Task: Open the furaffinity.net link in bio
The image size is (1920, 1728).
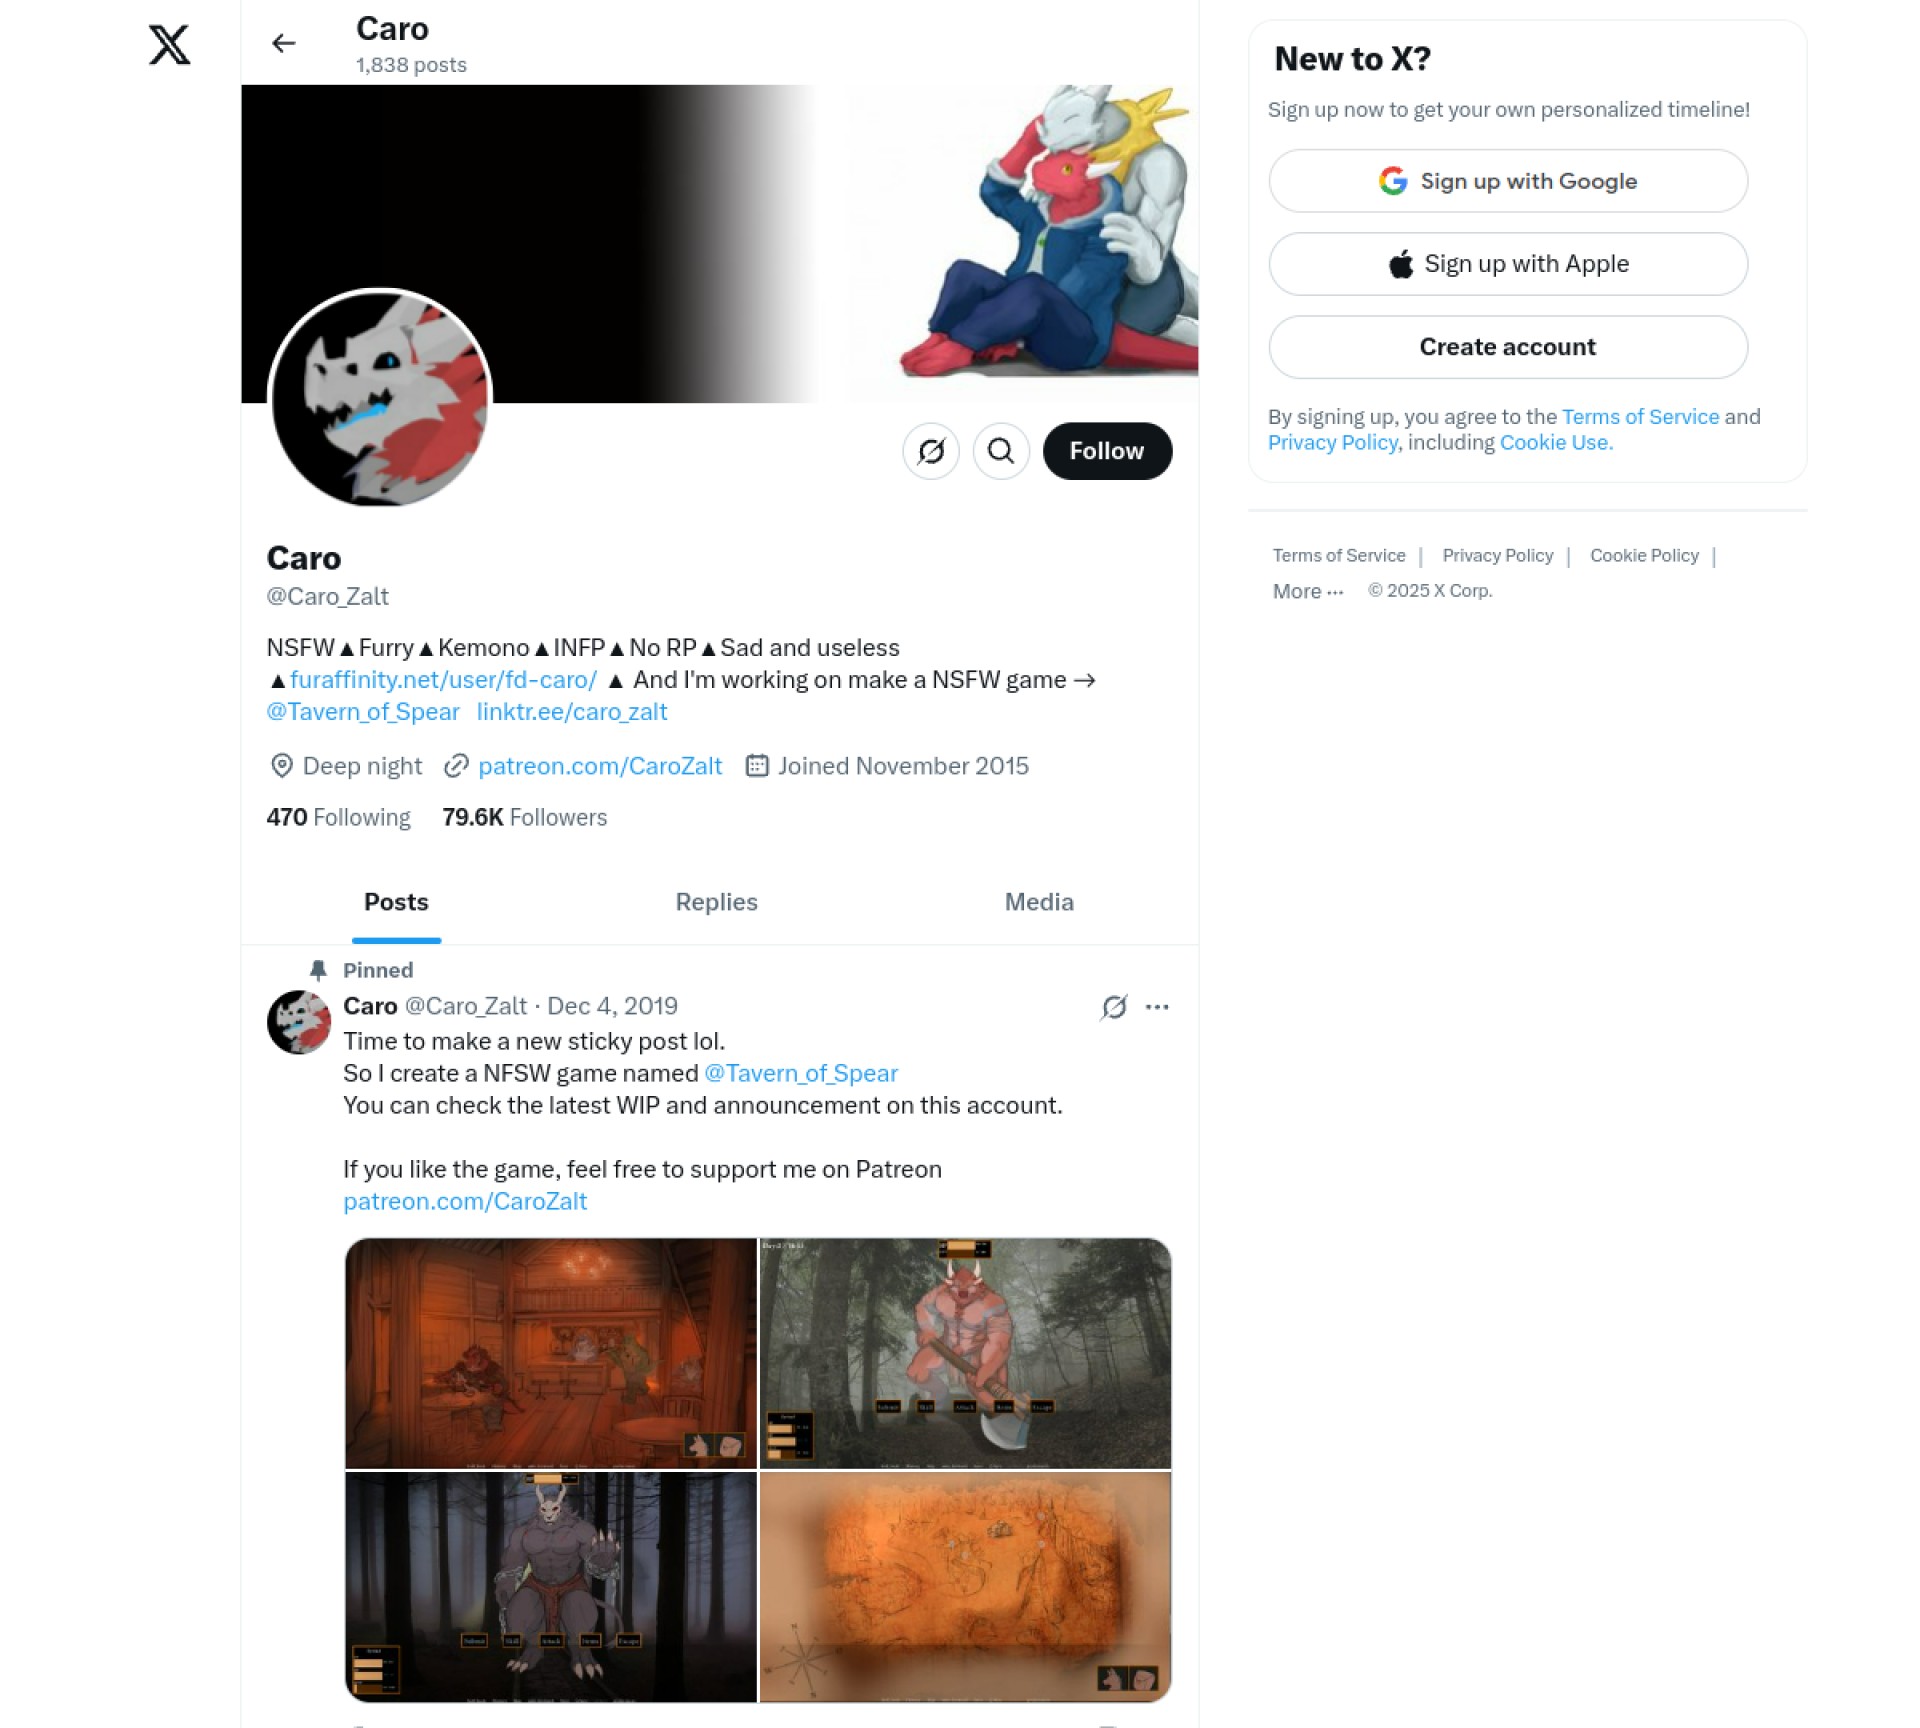Action: pyautogui.click(x=443, y=680)
